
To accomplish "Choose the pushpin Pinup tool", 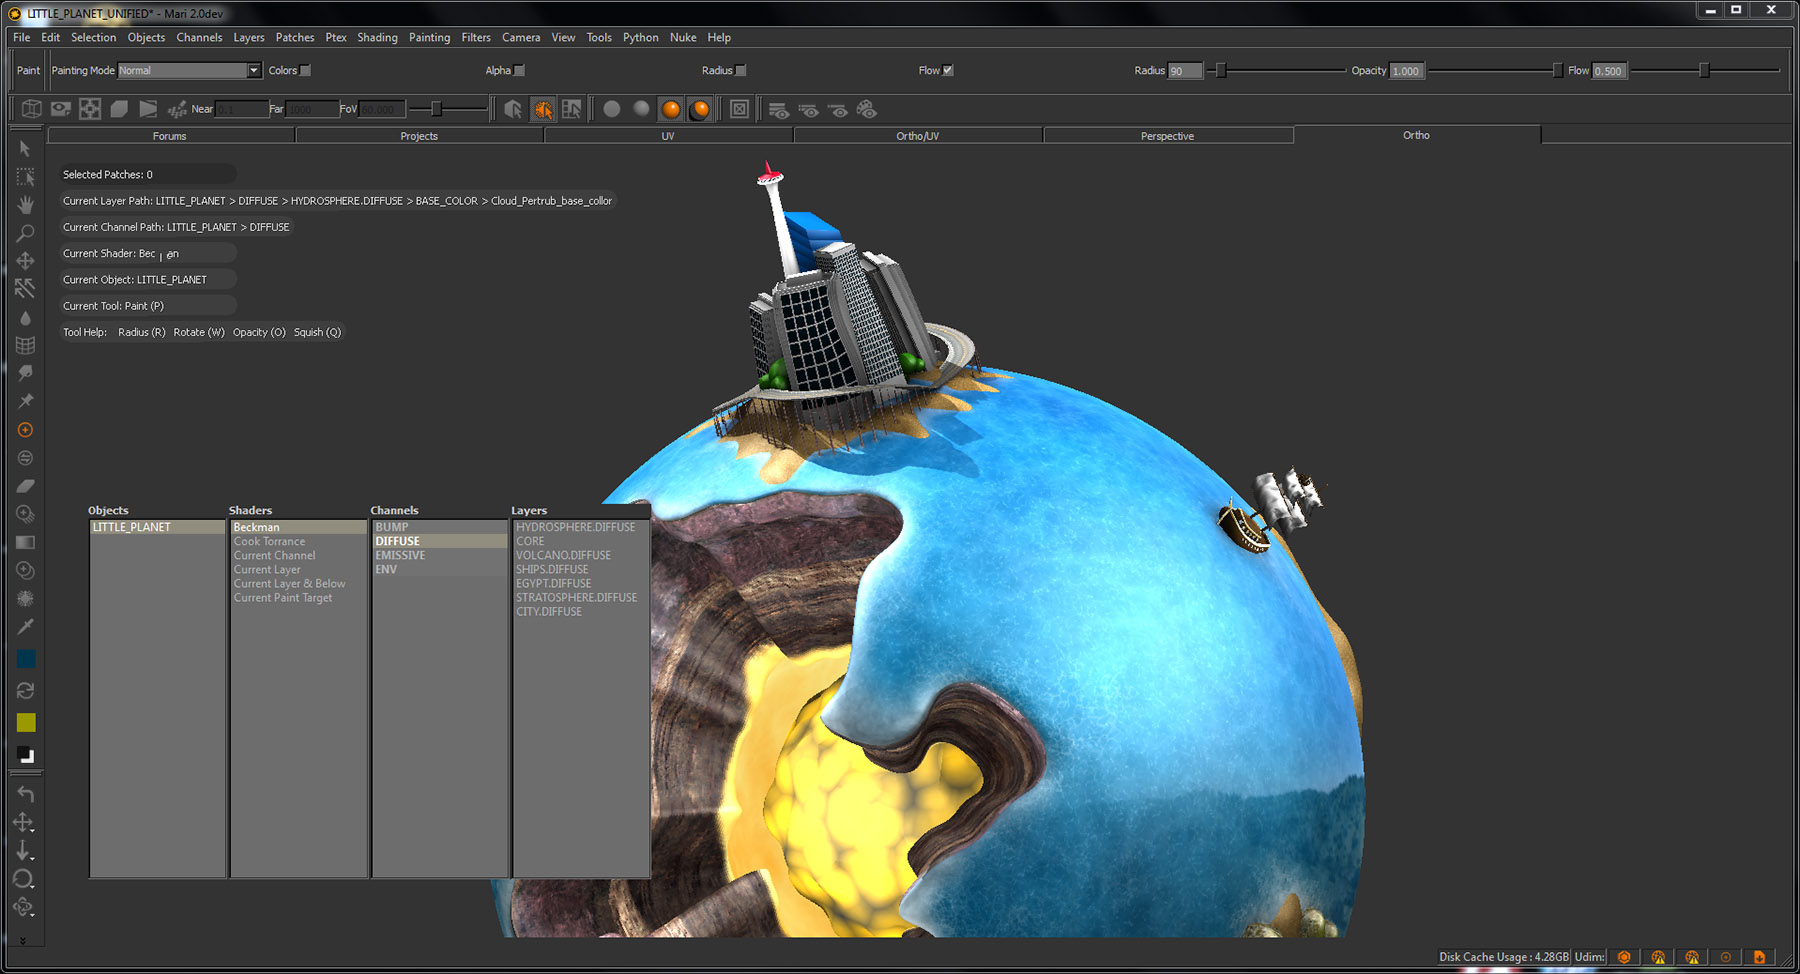I will 25,401.
